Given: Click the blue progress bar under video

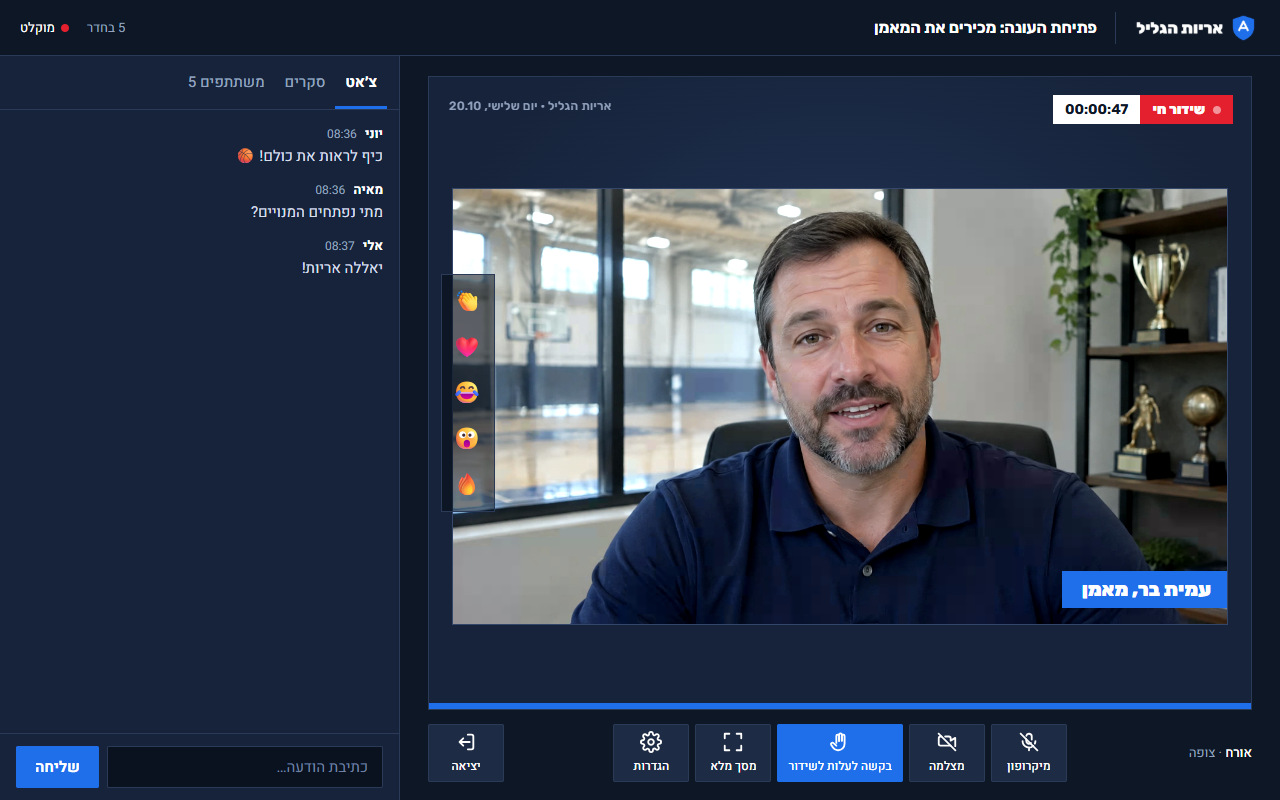Looking at the screenshot, I should [840, 706].
